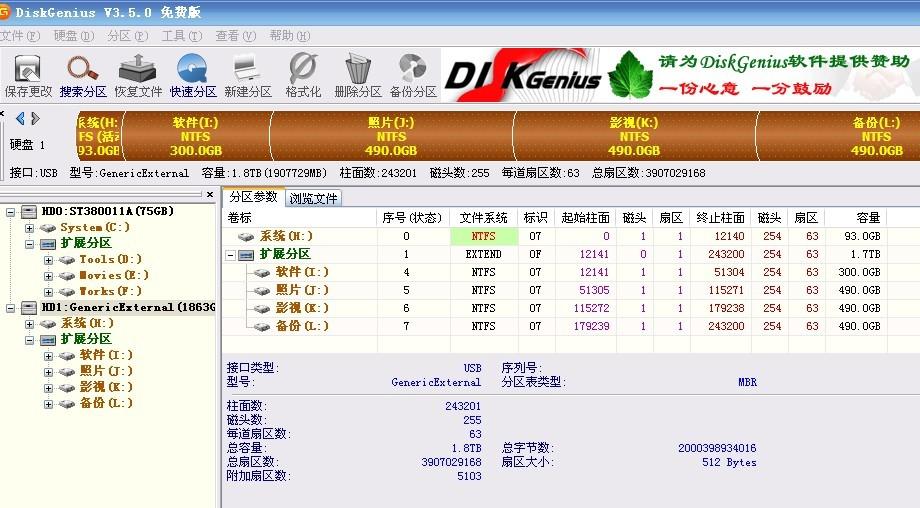Select 备份(L:) block in disk bar
The image size is (920, 508).
coord(838,136)
